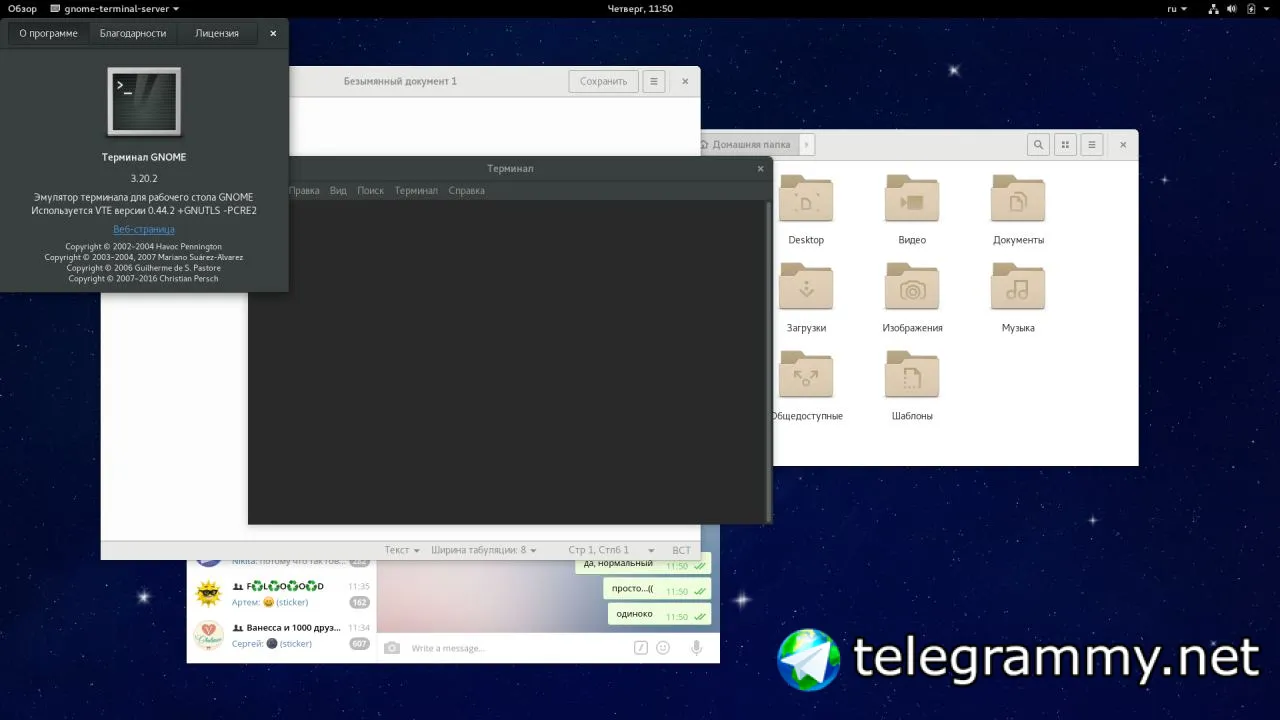Click the bot commands slash icon in Telegram

click(641, 648)
